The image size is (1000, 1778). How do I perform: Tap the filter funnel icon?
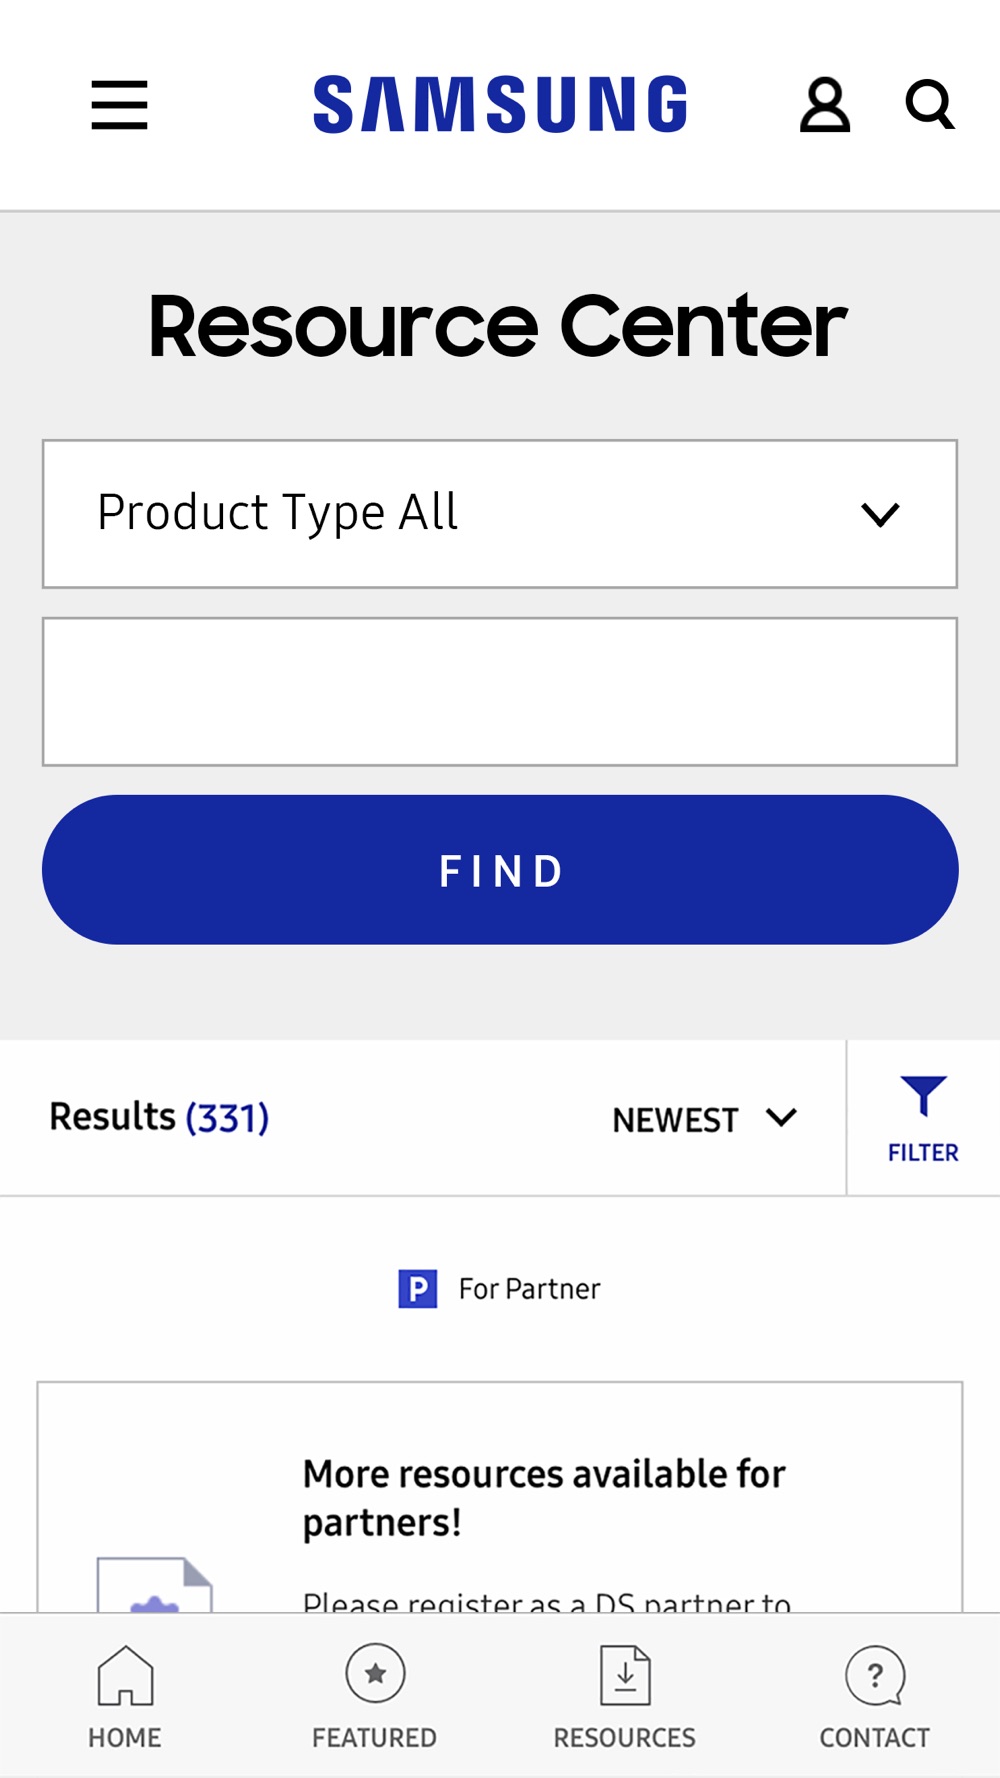click(923, 1097)
